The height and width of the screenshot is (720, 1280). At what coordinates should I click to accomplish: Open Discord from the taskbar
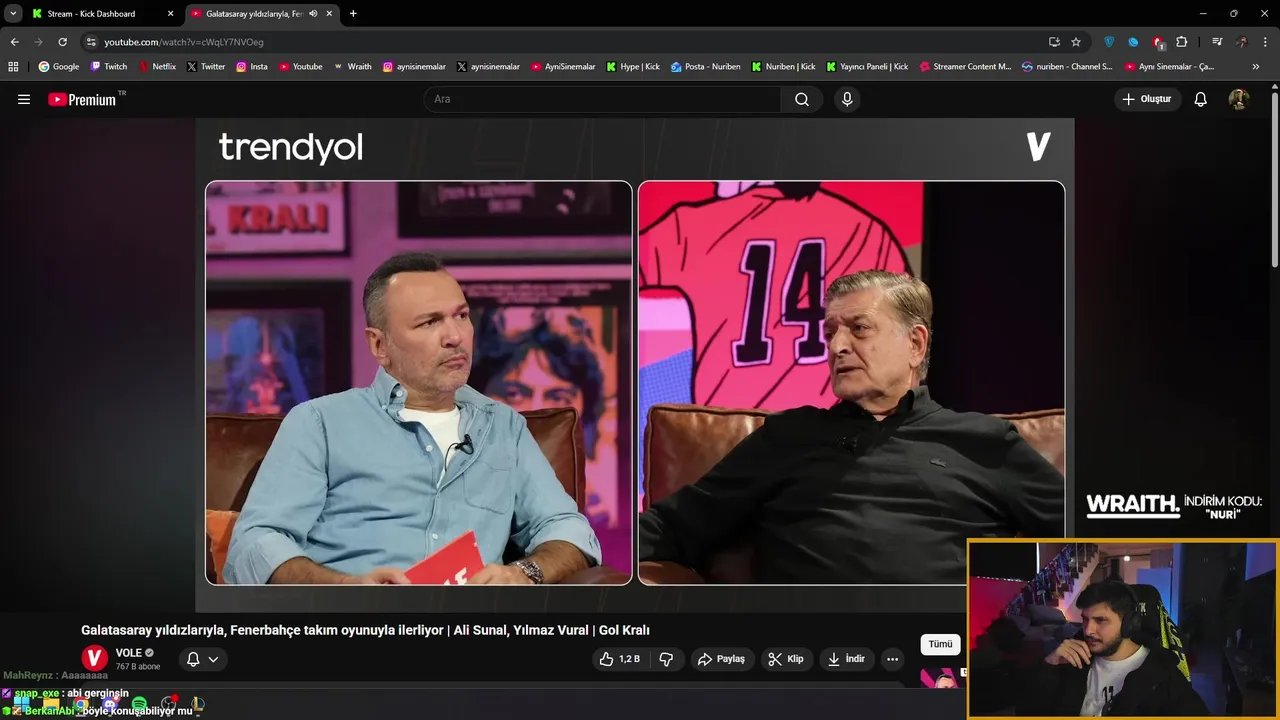[110, 705]
